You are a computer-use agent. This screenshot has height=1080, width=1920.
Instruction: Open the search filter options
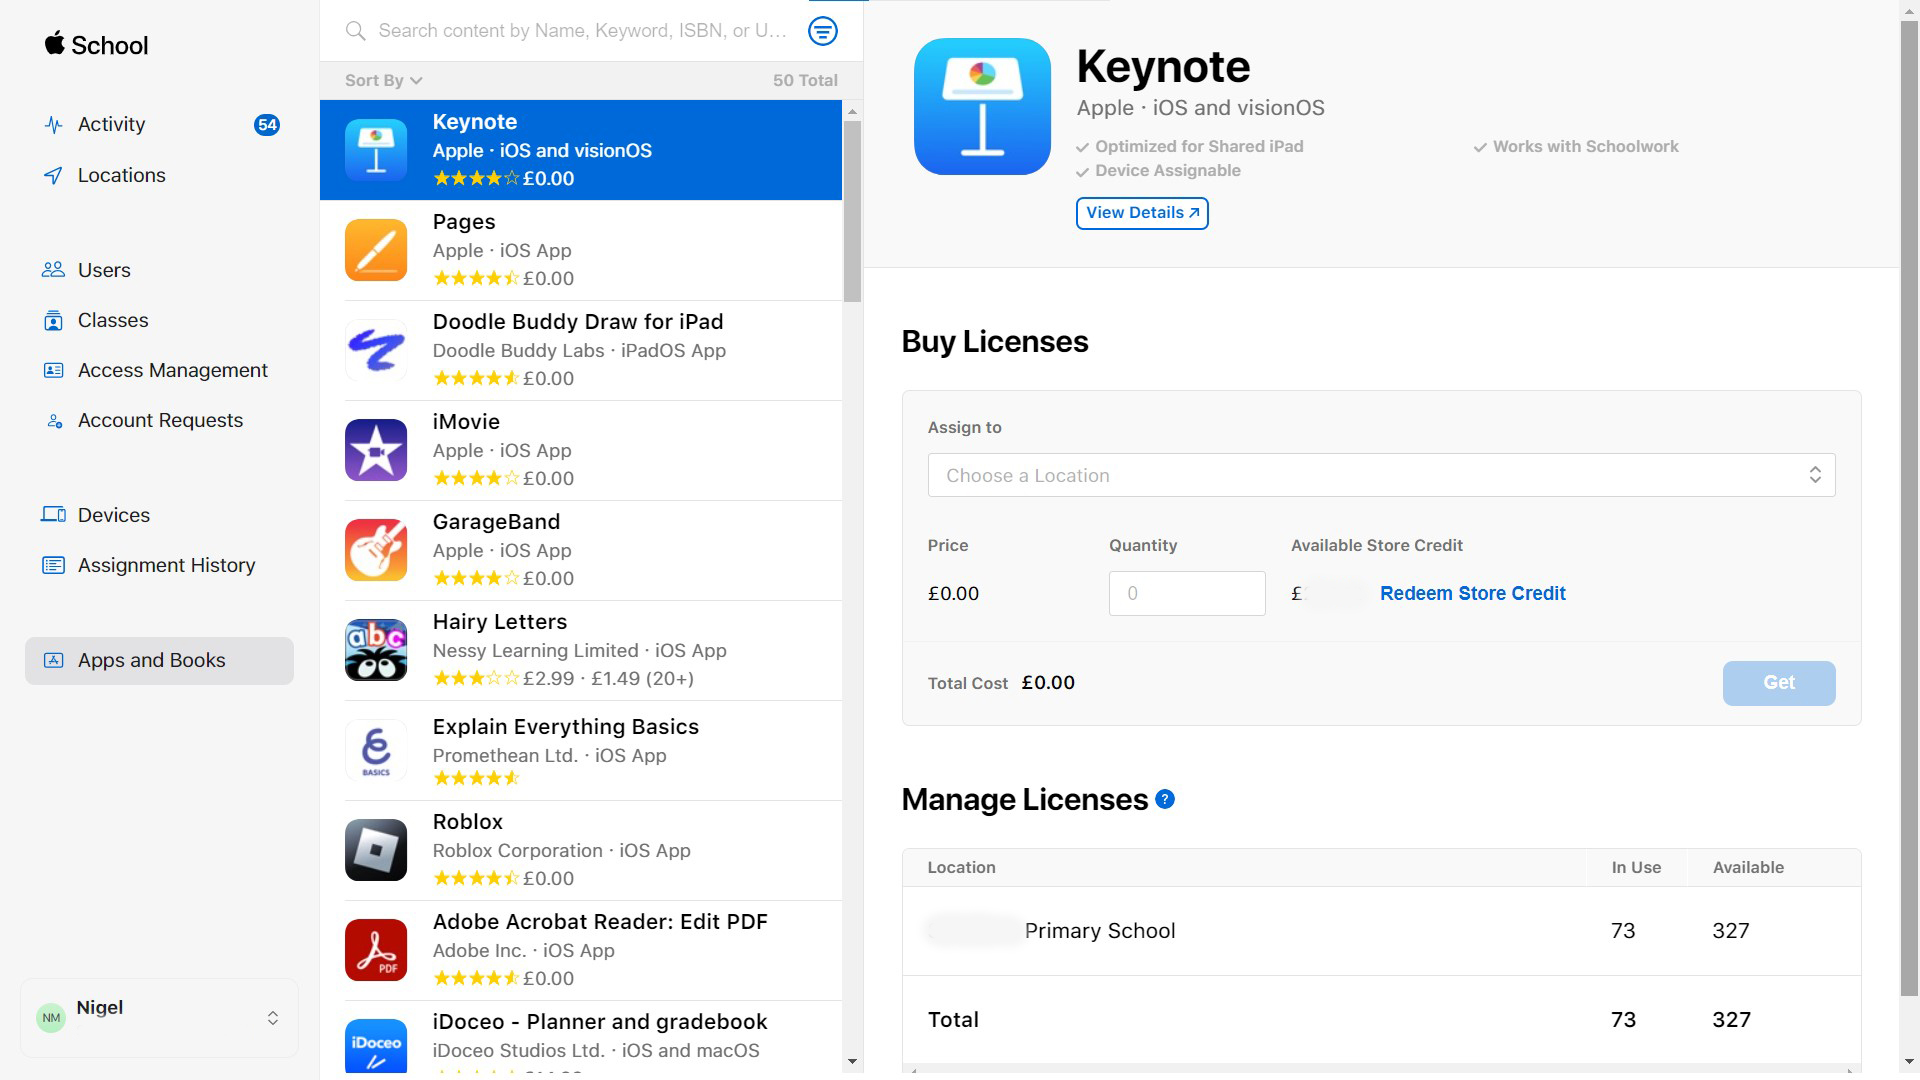(x=822, y=31)
